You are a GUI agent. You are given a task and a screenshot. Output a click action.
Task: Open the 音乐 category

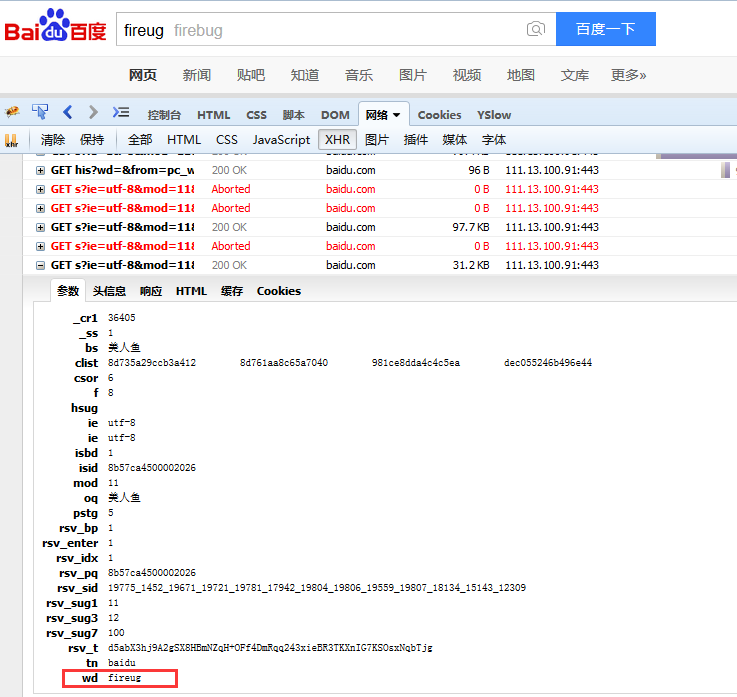click(359, 75)
